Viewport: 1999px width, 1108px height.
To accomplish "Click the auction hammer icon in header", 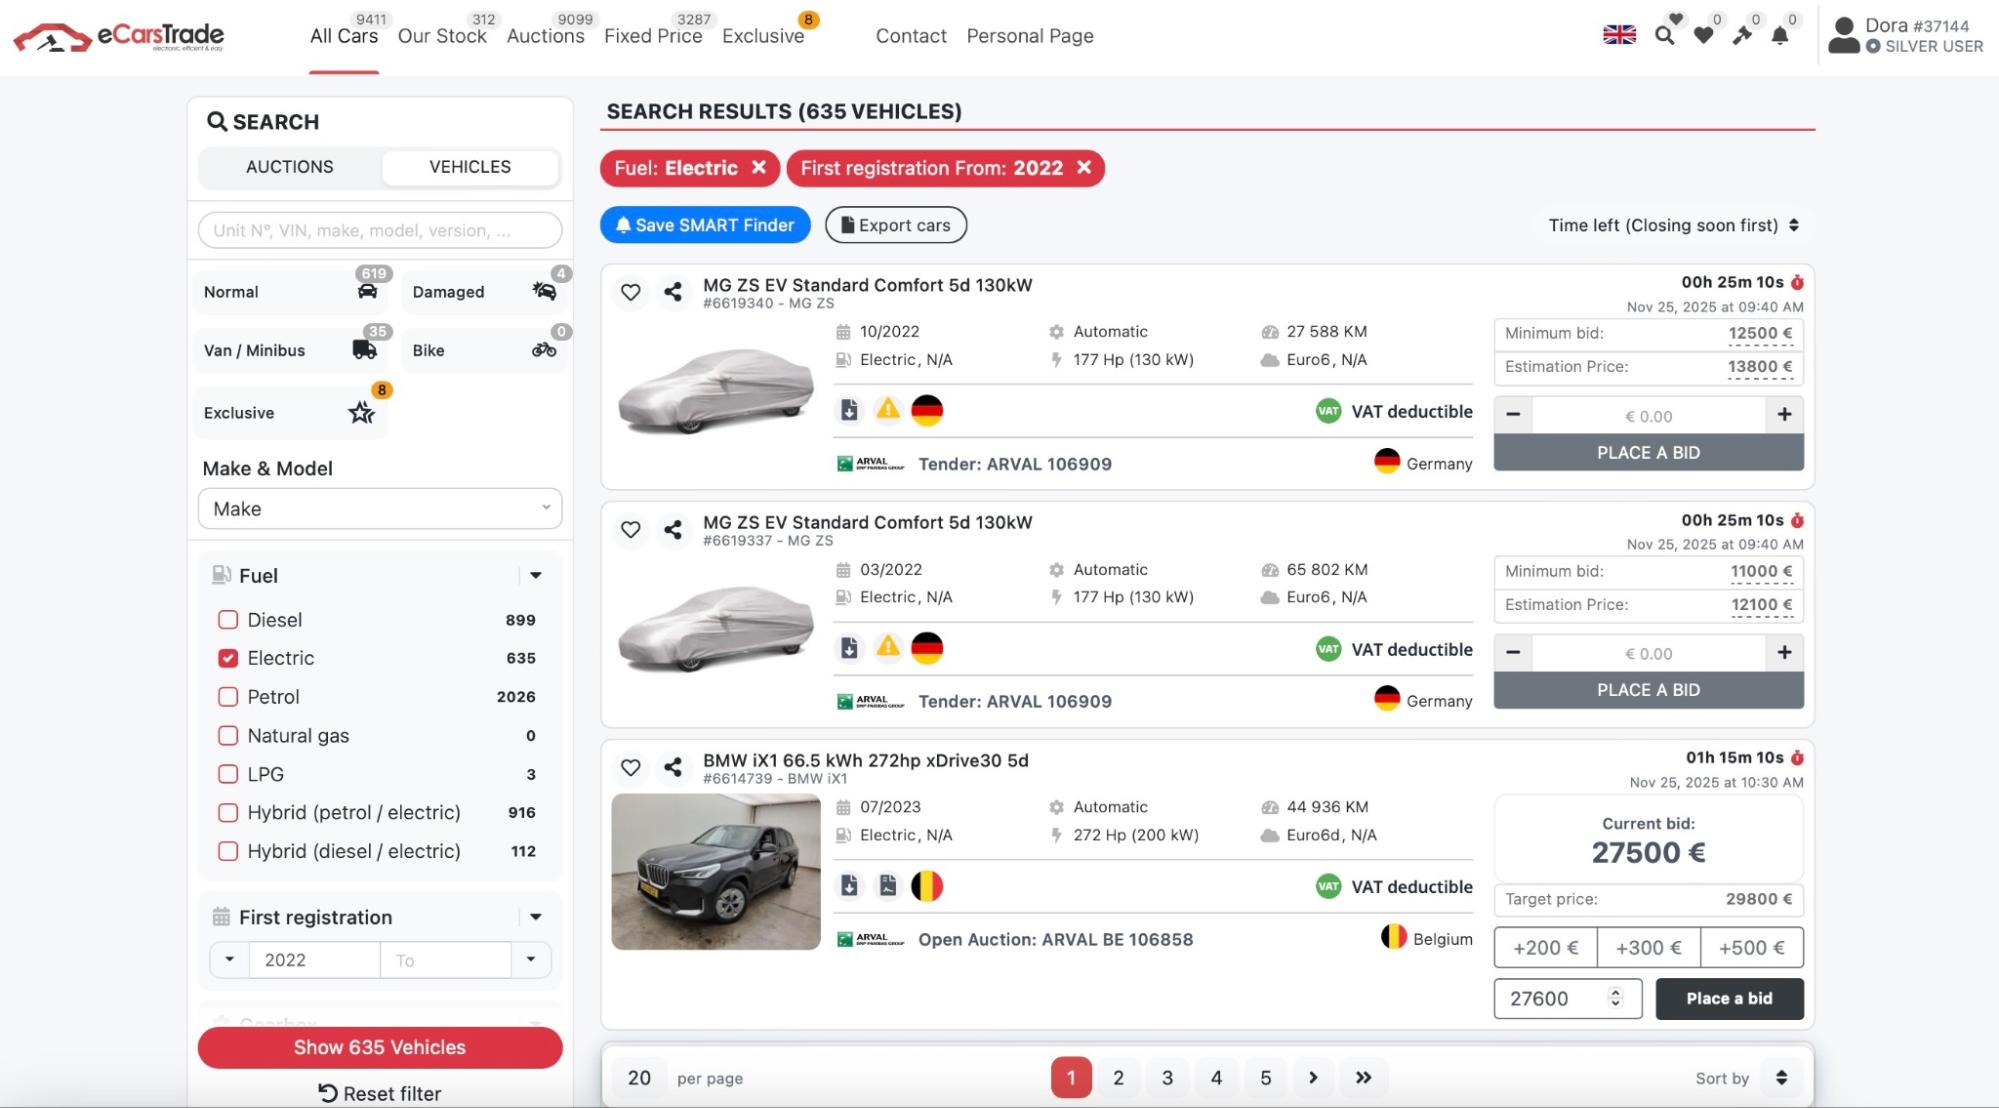I will pos(1742,36).
